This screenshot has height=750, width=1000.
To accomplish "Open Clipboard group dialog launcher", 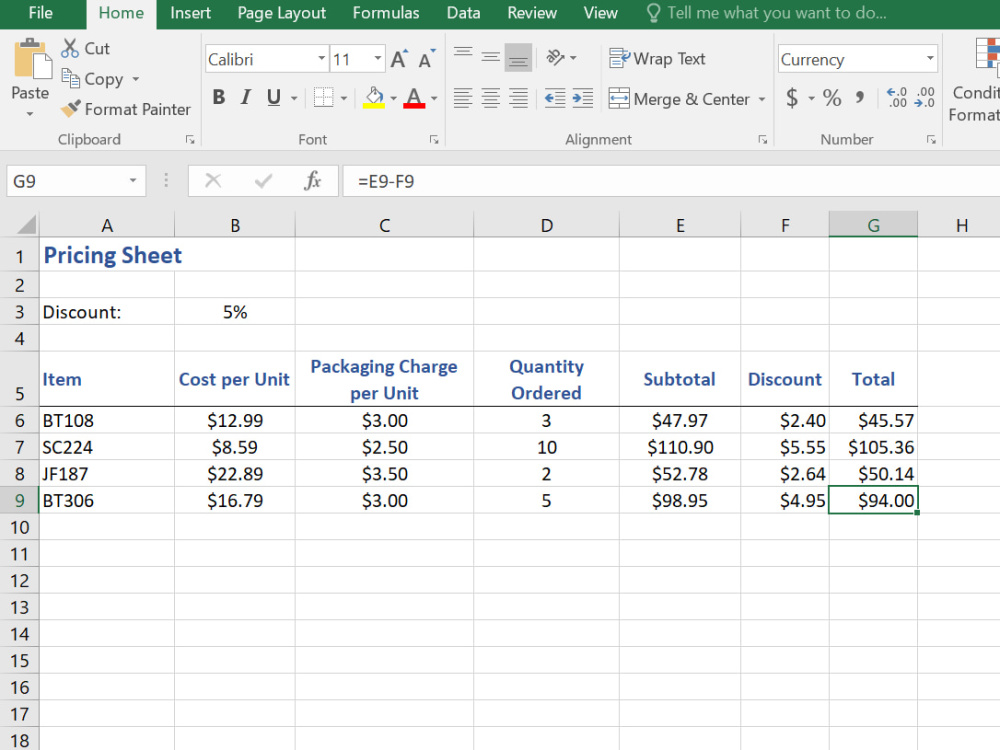I will click(x=190, y=140).
